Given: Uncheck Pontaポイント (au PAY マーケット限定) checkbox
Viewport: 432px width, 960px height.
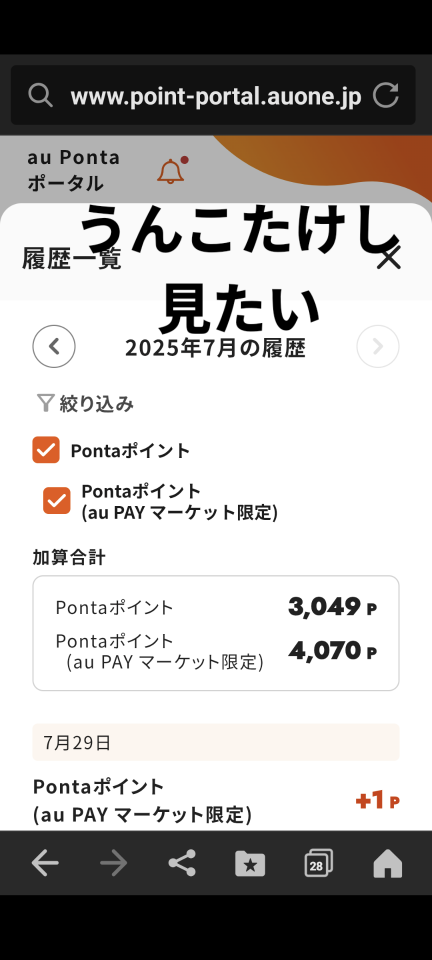Looking at the screenshot, I should coord(56,500).
